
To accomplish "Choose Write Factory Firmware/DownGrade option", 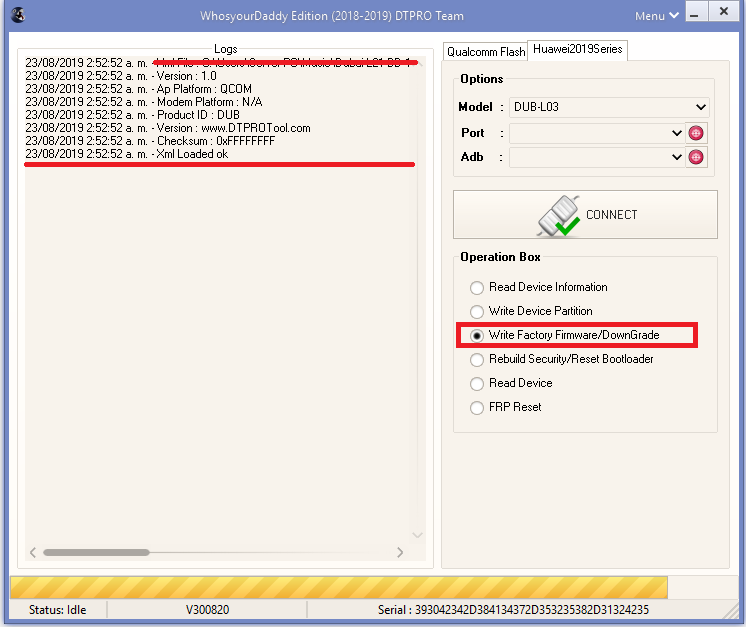I will [564, 335].
